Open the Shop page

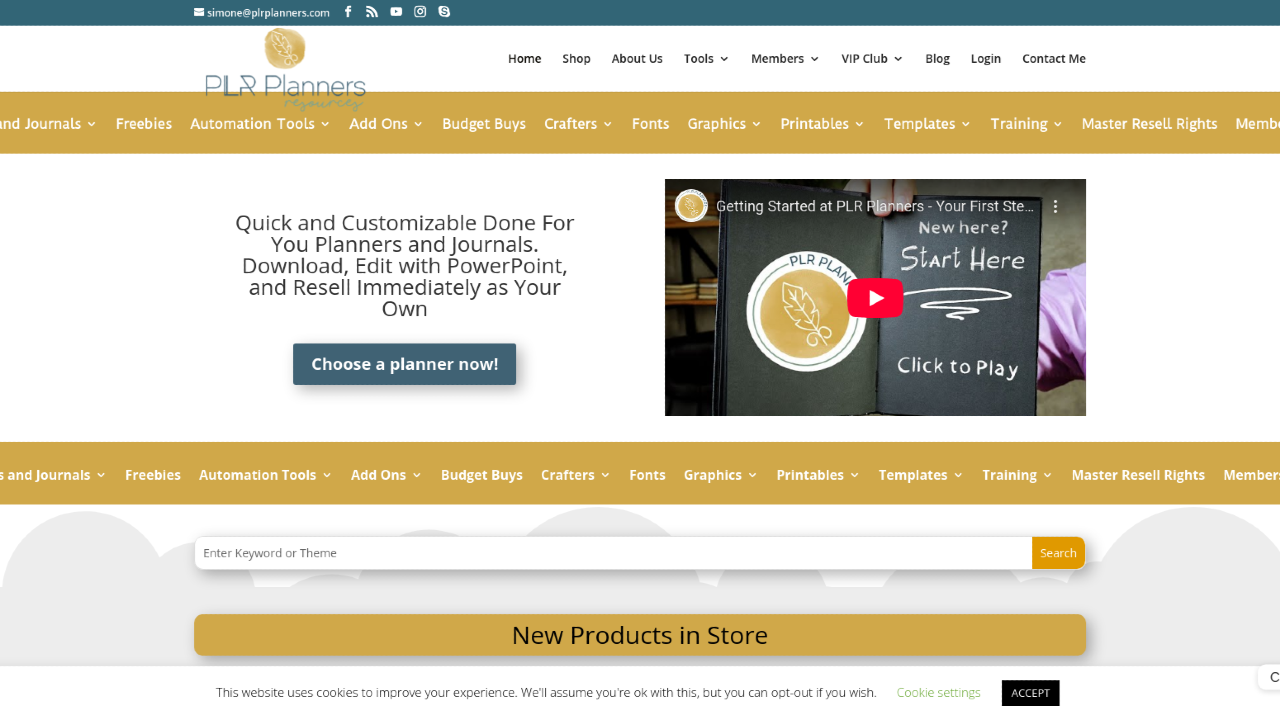576,59
